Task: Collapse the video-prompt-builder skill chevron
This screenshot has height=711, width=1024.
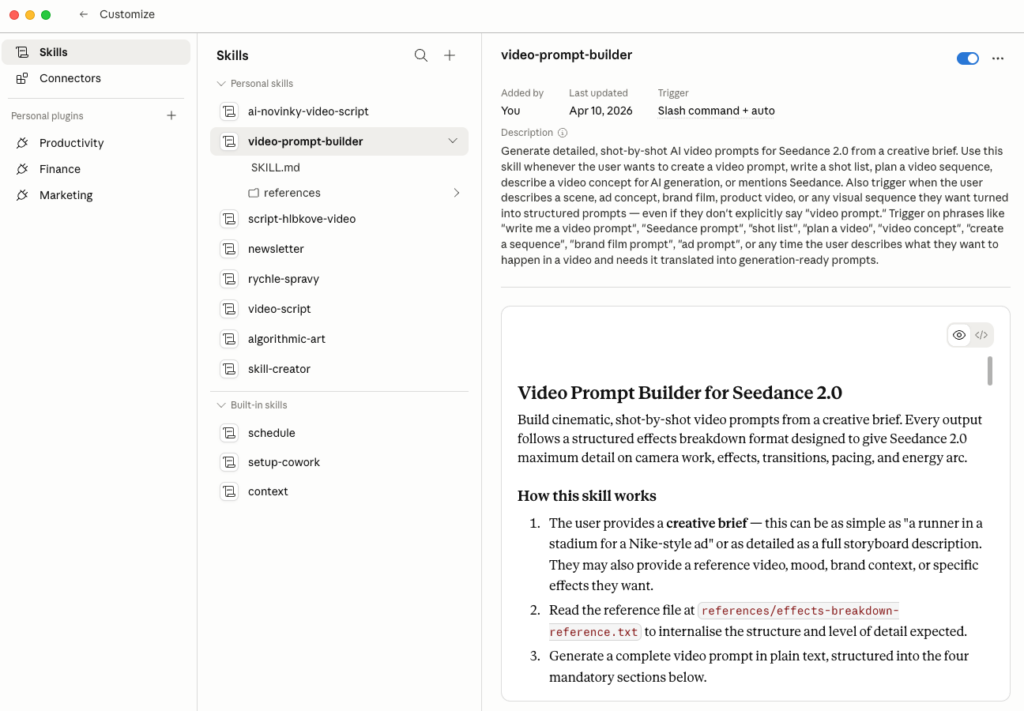Action: (452, 142)
